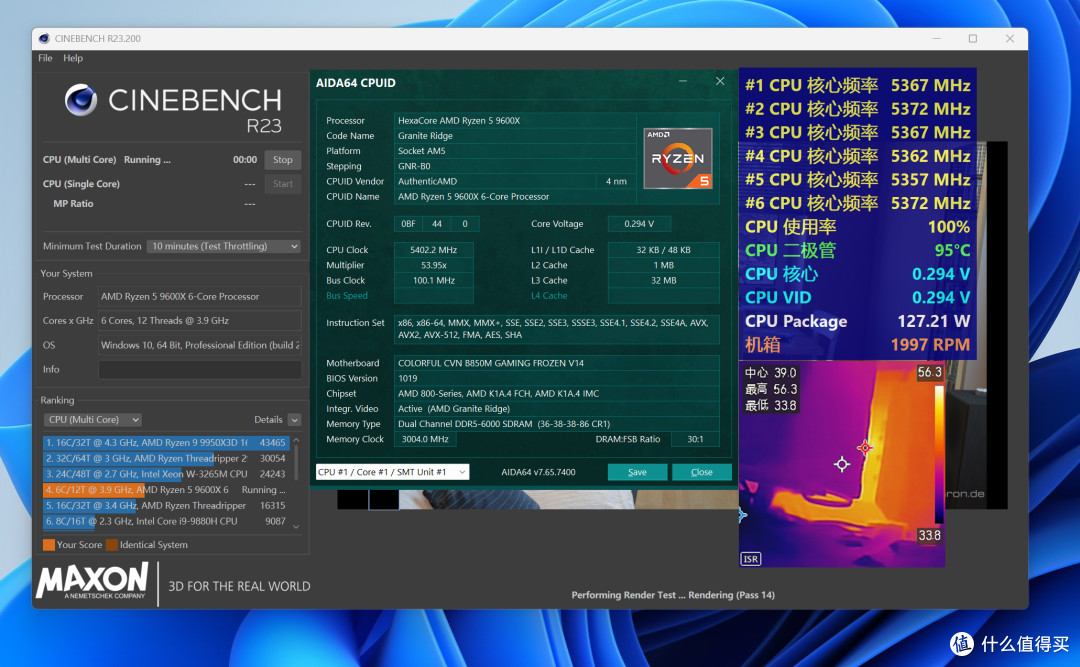
Task: Click Close in AIDA64 CPUID
Action: tap(701, 472)
